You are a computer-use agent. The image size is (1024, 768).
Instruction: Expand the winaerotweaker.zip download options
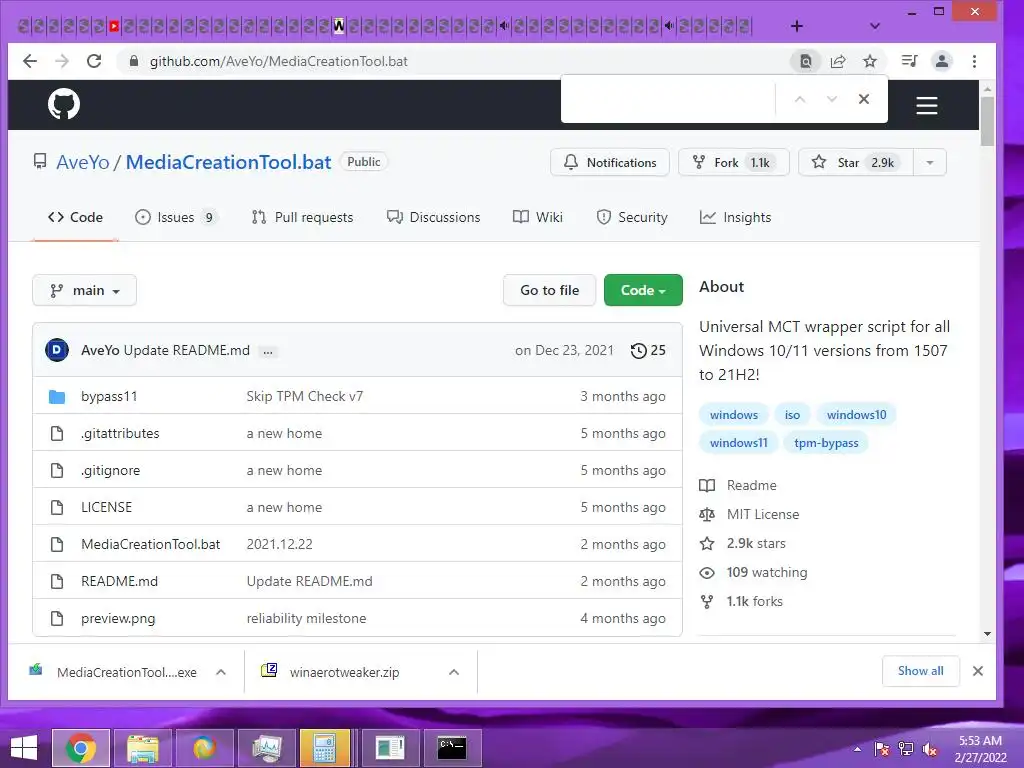coord(454,672)
